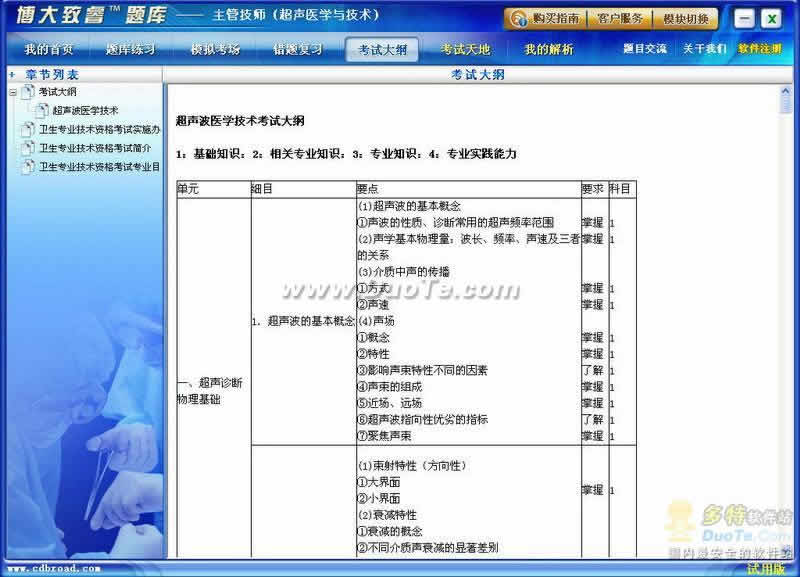Open the 软件注册 link
Image resolution: width=800 pixels, height=577 pixels.
(x=759, y=49)
